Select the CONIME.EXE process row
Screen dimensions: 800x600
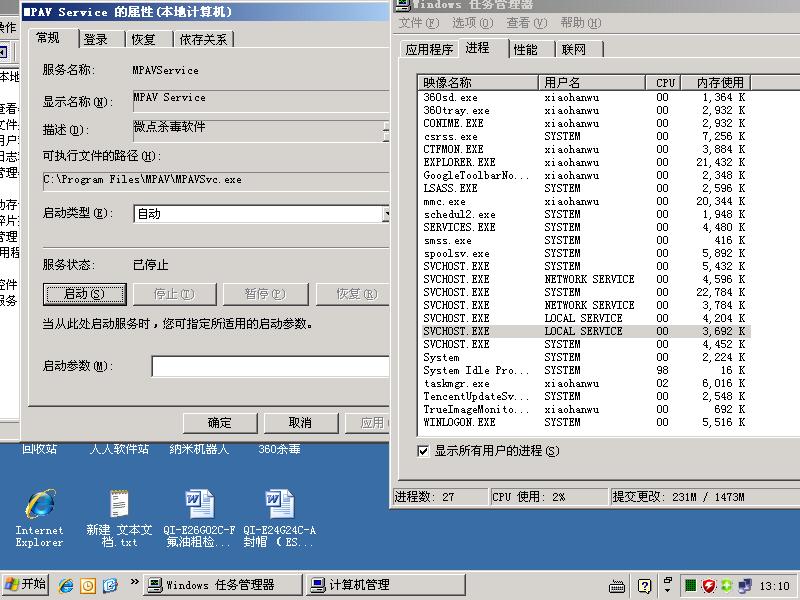click(585, 123)
